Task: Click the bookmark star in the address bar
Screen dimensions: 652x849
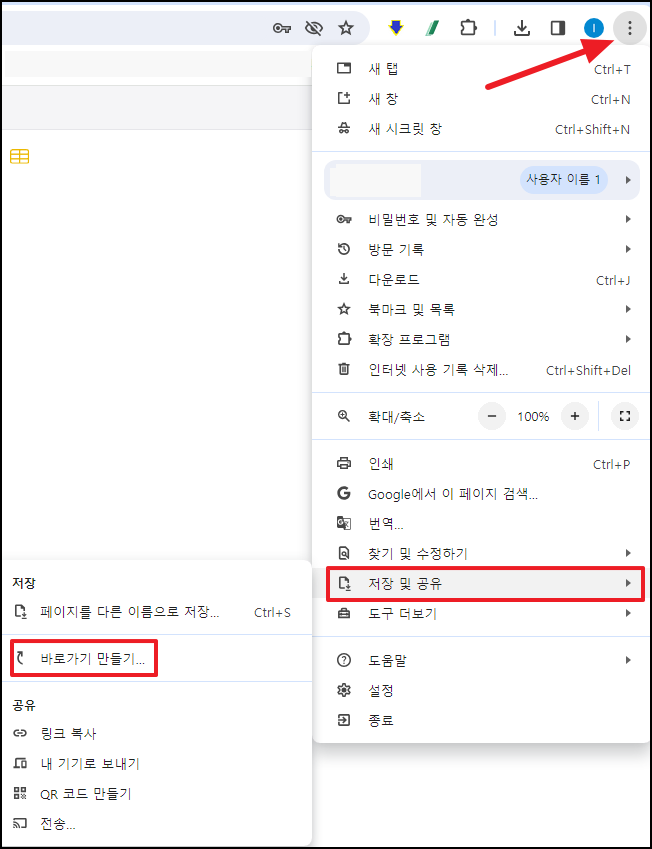Action: pos(345,28)
